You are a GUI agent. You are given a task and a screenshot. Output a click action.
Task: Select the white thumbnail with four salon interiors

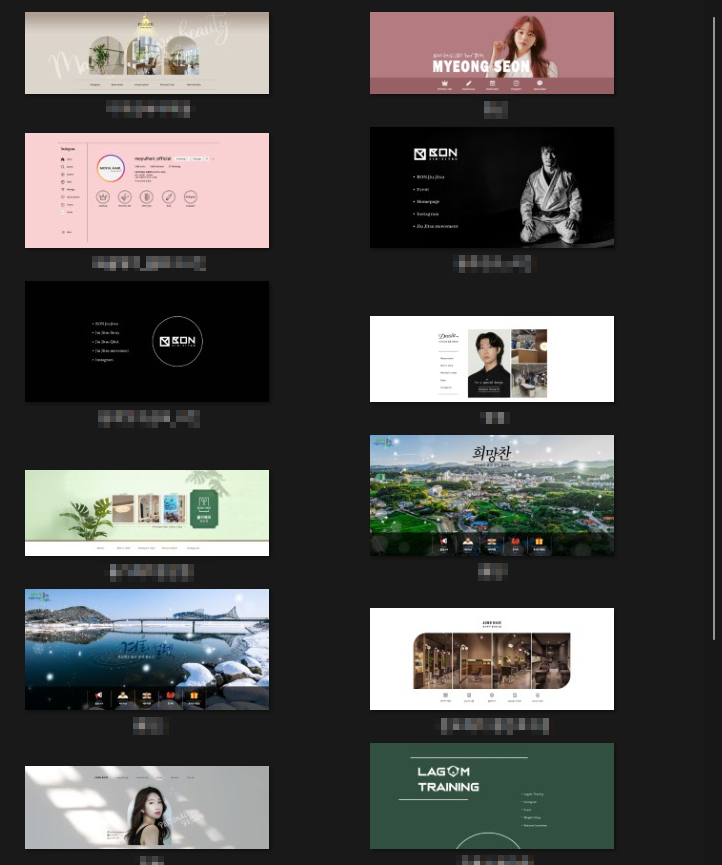point(491,659)
